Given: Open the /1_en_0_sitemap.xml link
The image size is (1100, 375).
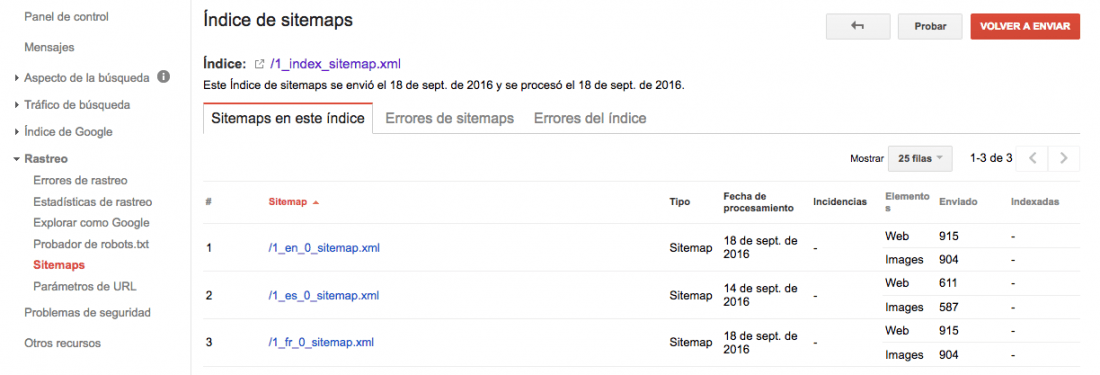Looking at the screenshot, I should coord(324,247).
